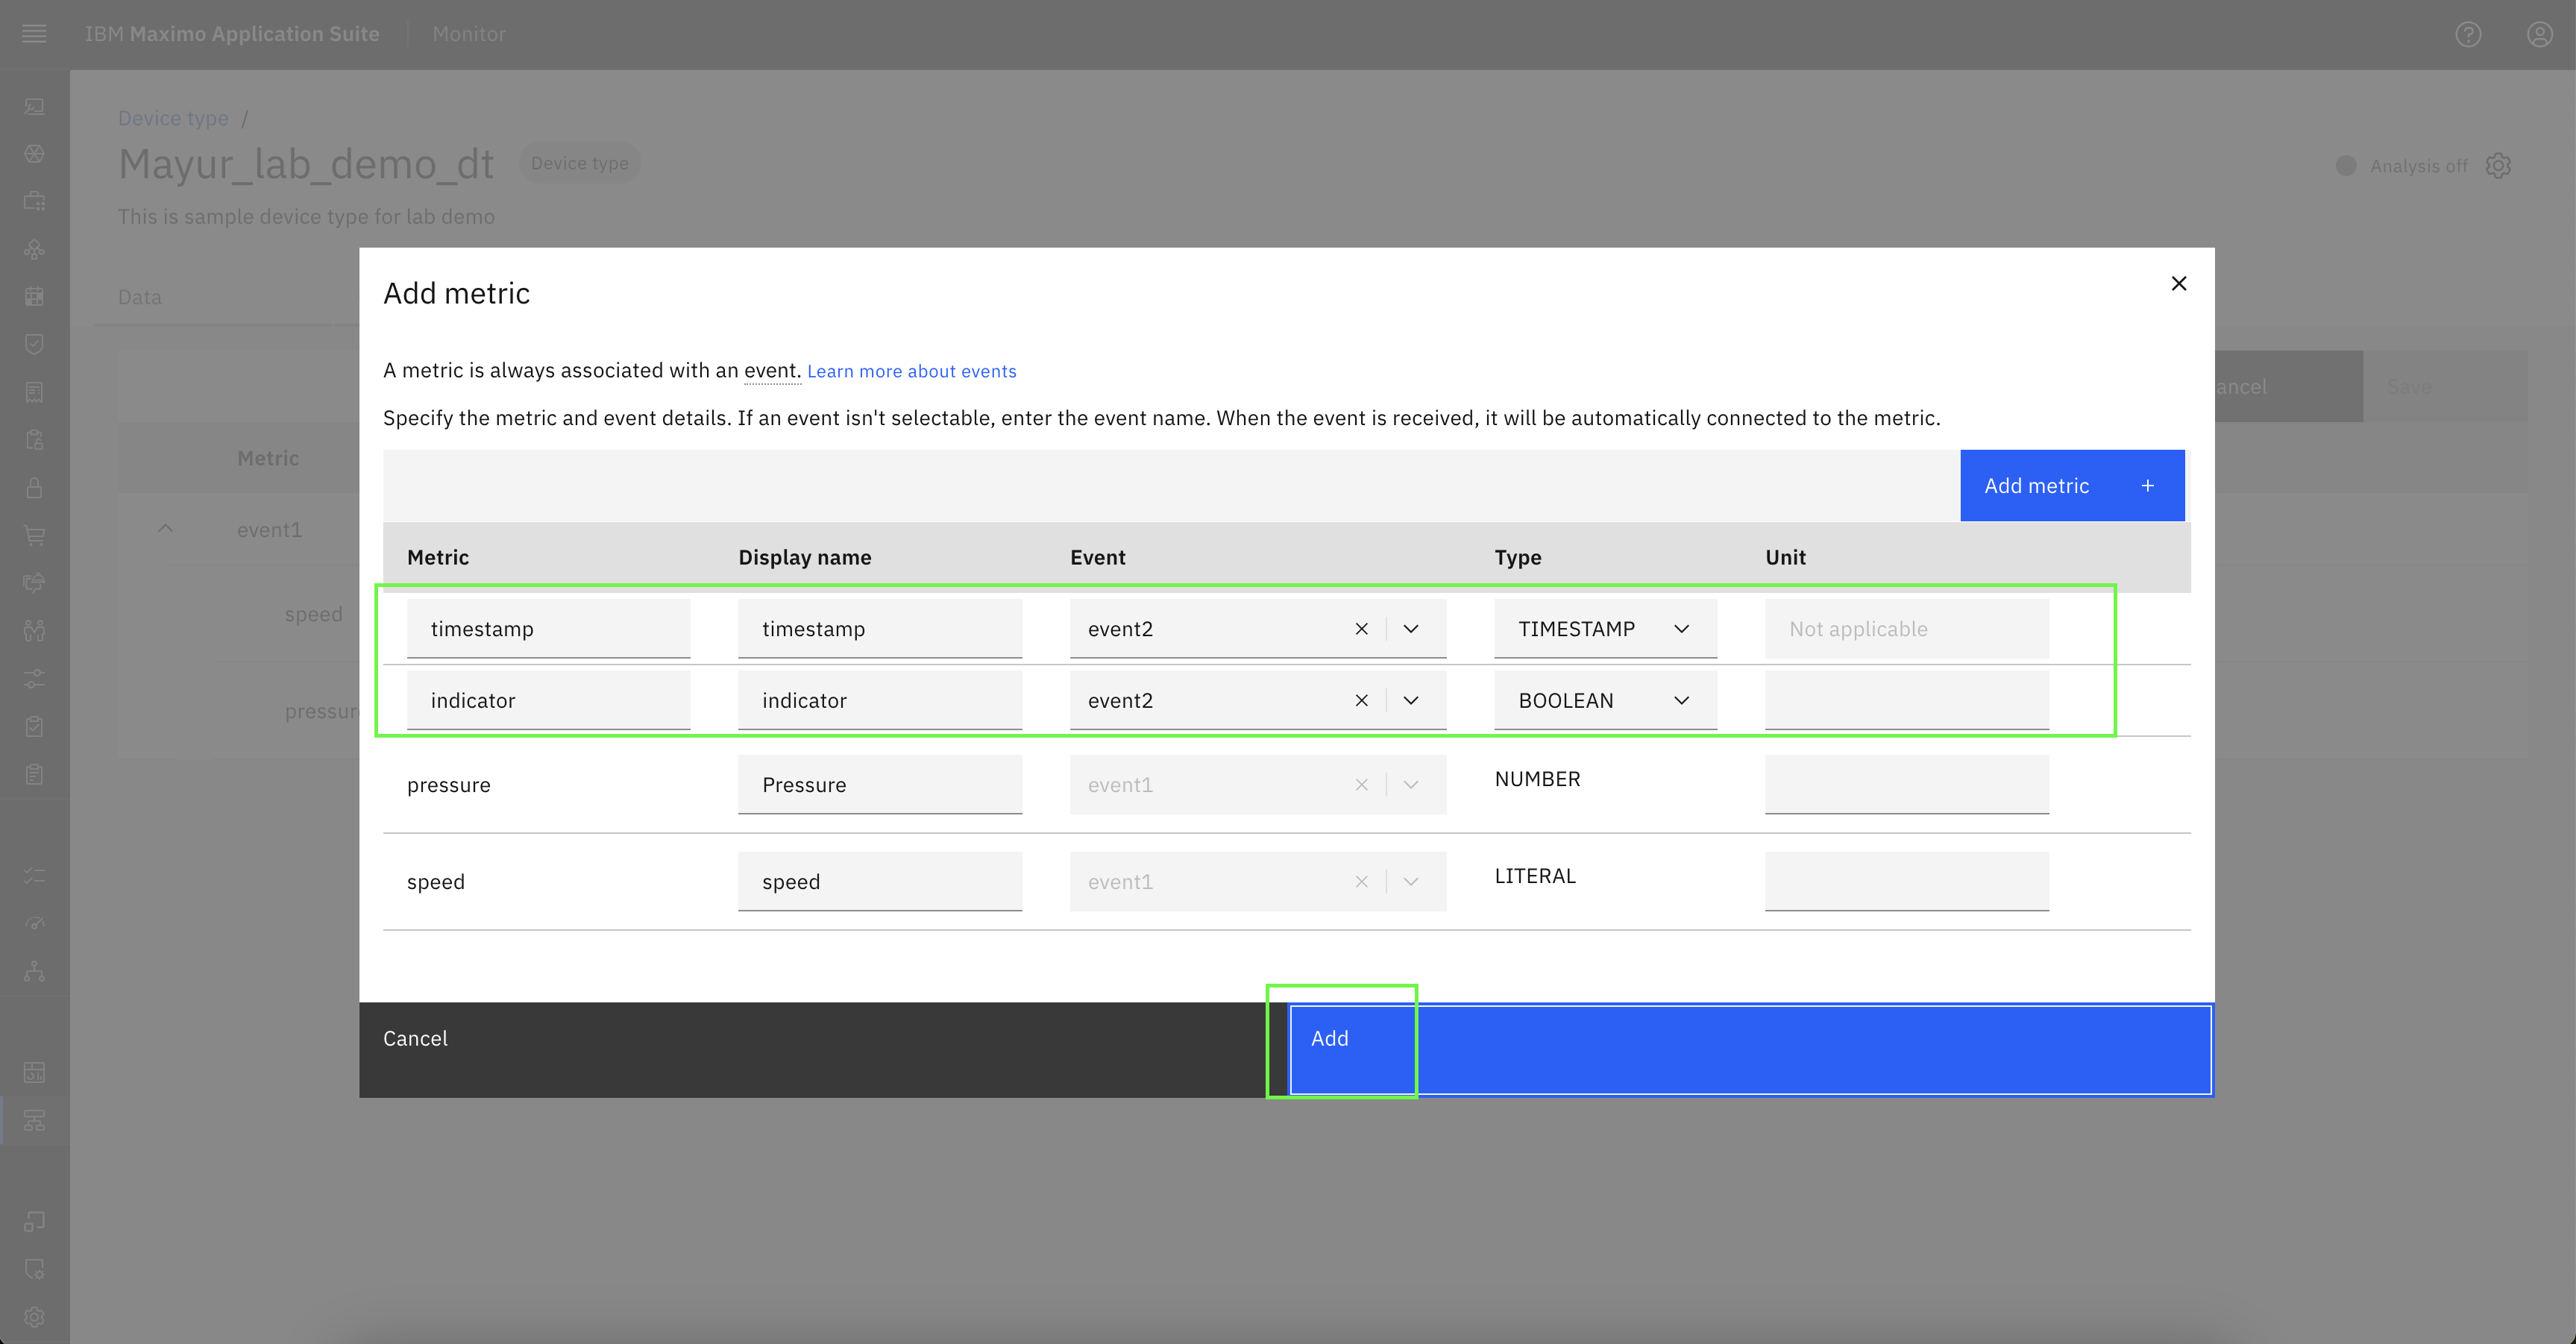Viewport: 2576px width, 1344px height.
Task: Click the unit field for pressure row
Action: click(1907, 785)
